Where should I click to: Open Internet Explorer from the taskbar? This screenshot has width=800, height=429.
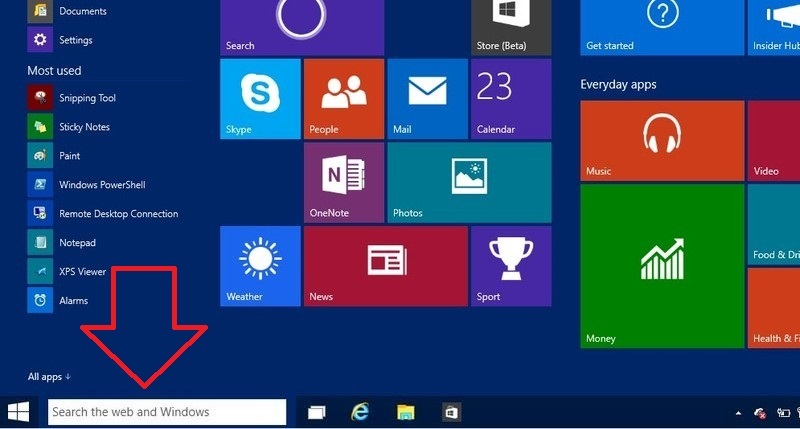point(361,412)
